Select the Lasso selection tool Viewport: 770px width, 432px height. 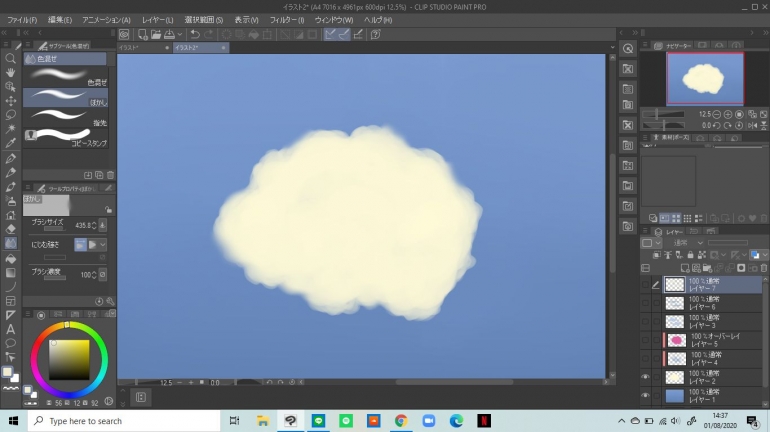pyautogui.click(x=10, y=115)
